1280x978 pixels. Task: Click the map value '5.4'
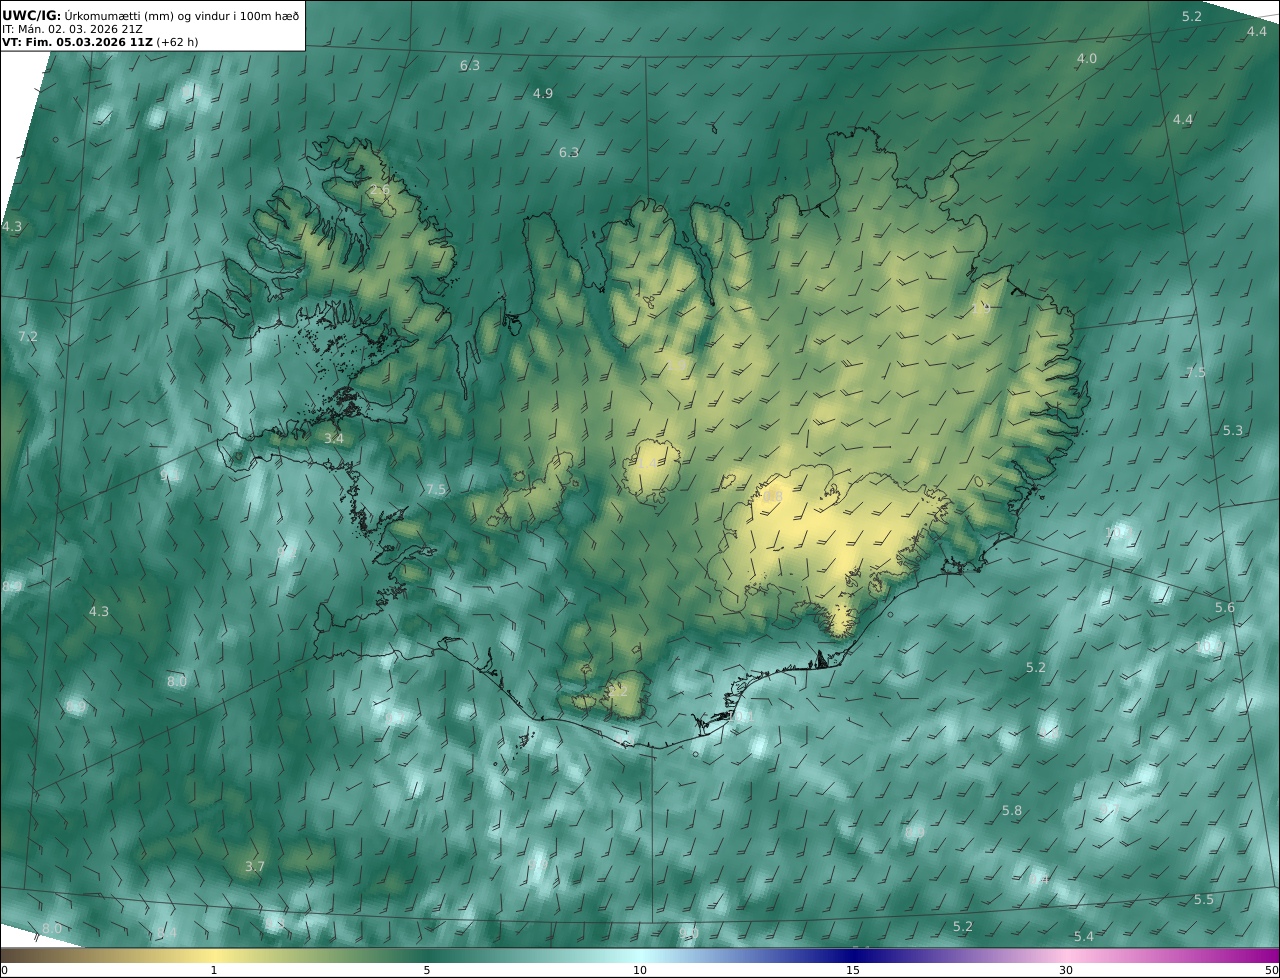coord(1084,936)
